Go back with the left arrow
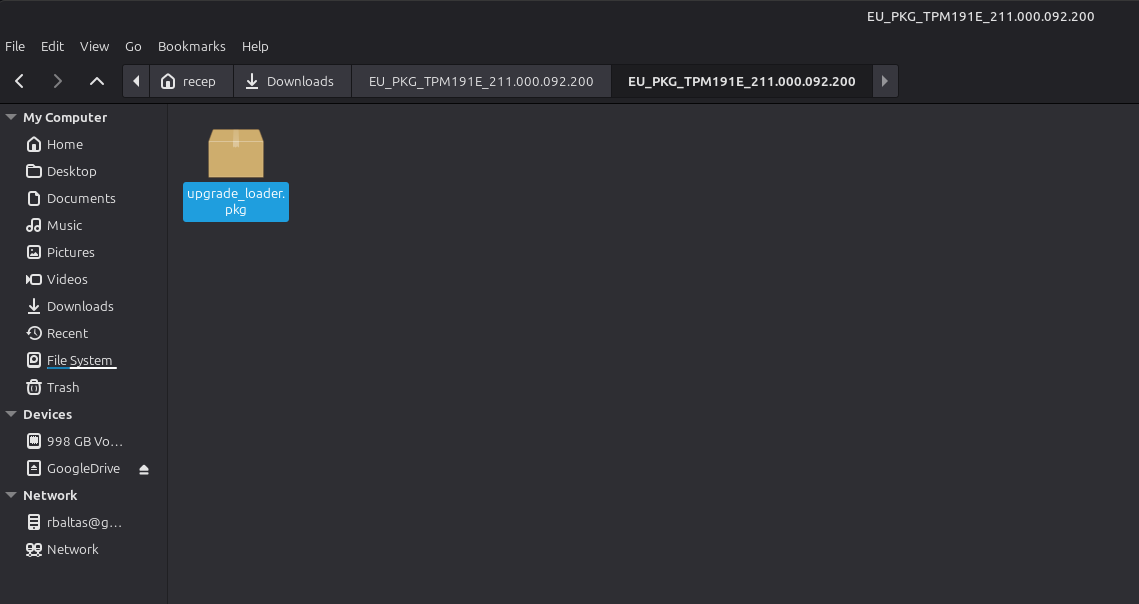 pos(20,81)
